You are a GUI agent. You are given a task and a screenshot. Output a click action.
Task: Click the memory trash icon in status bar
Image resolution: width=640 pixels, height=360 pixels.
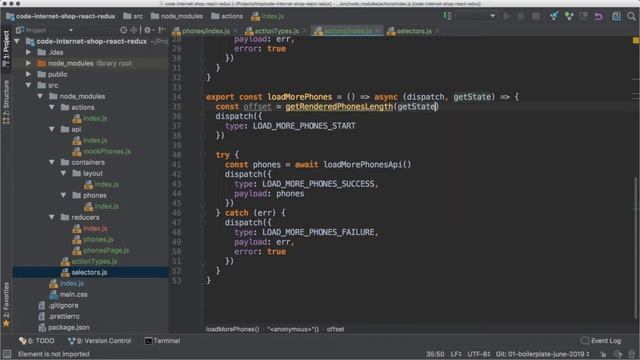tap(632, 354)
